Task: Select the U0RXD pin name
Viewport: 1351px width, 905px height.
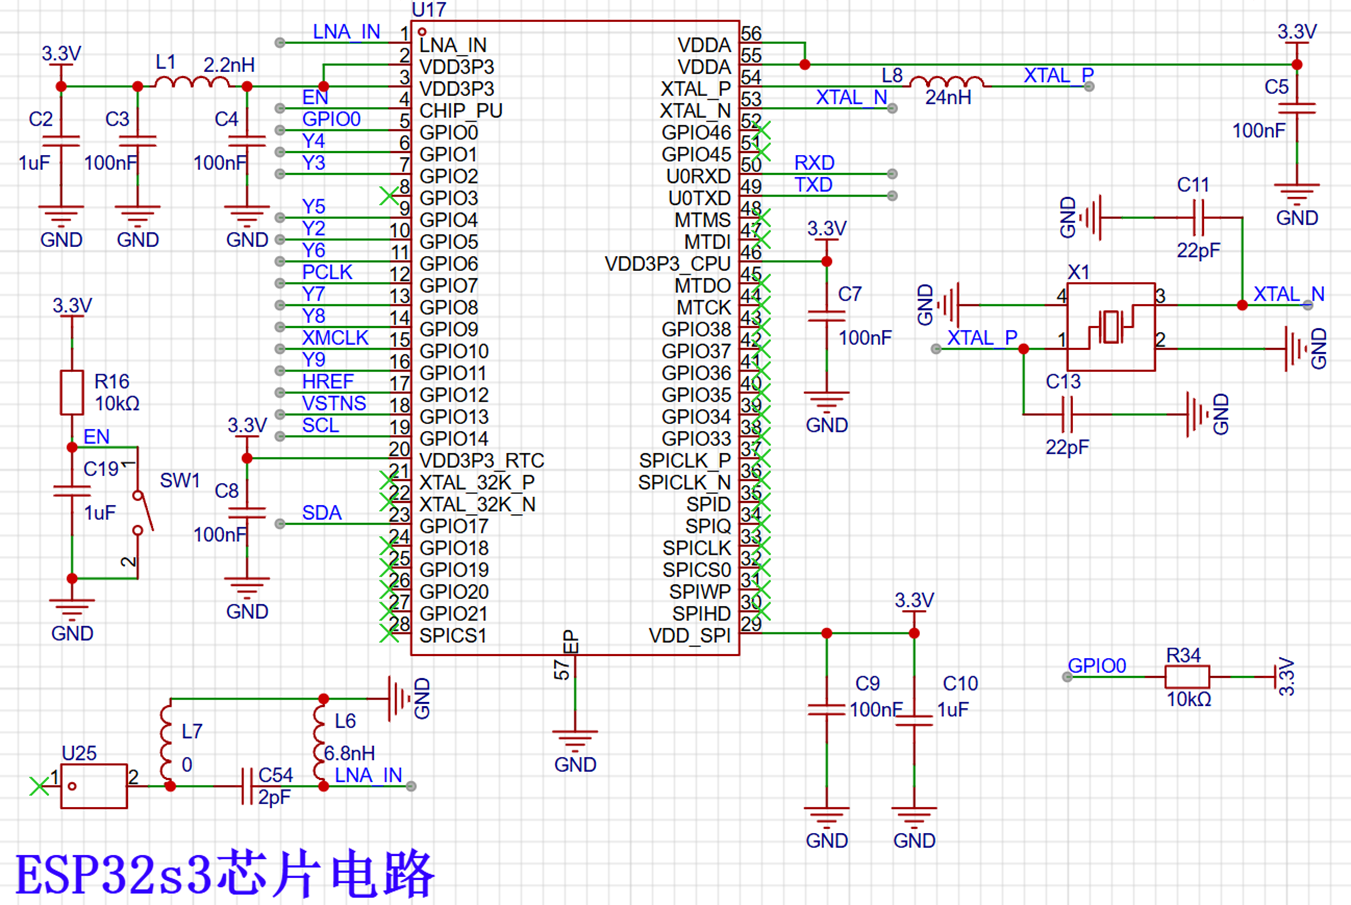Action: 699,176
